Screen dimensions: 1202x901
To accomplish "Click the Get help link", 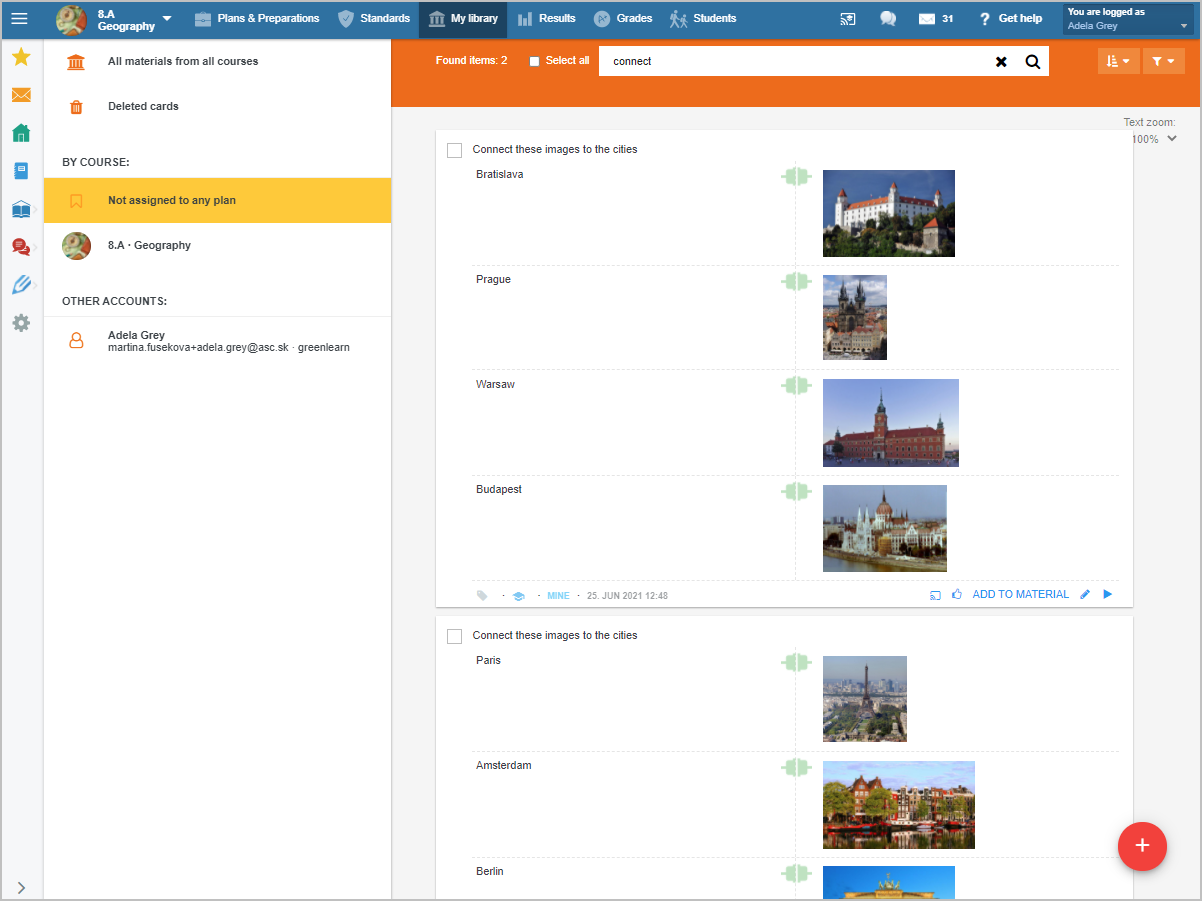I will pos(1010,19).
